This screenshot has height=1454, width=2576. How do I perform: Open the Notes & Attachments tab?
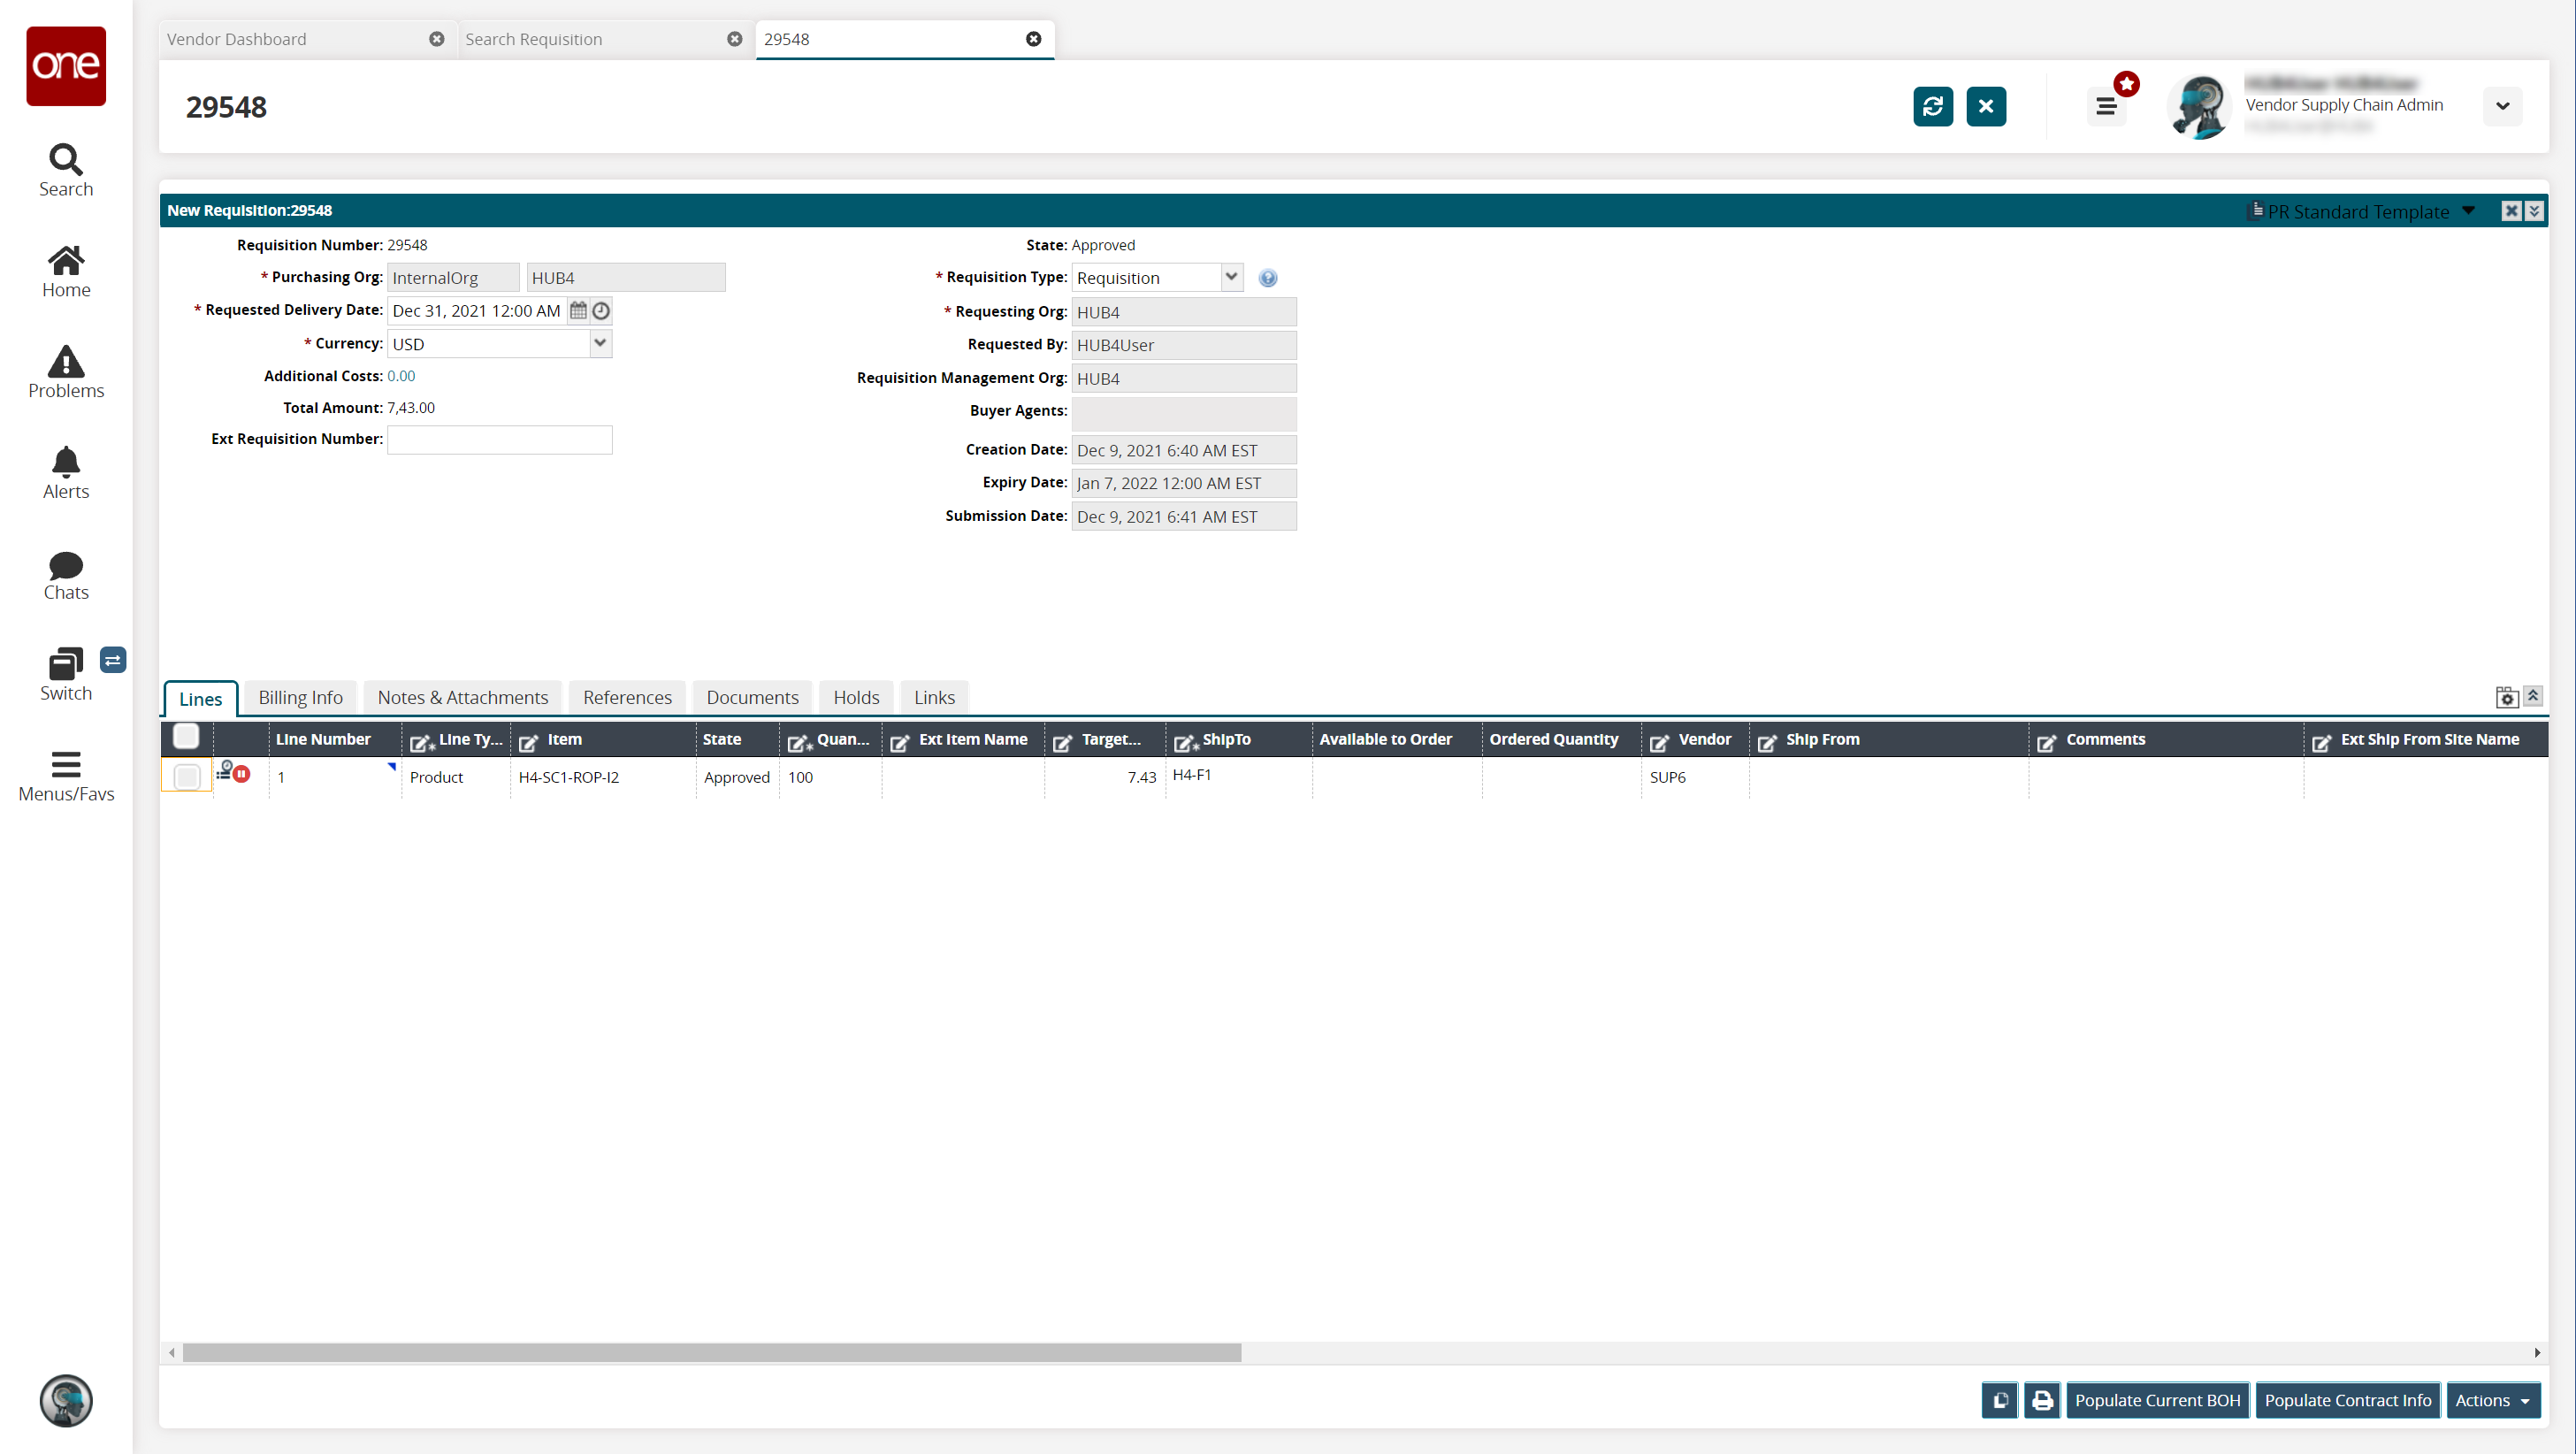[x=462, y=697]
